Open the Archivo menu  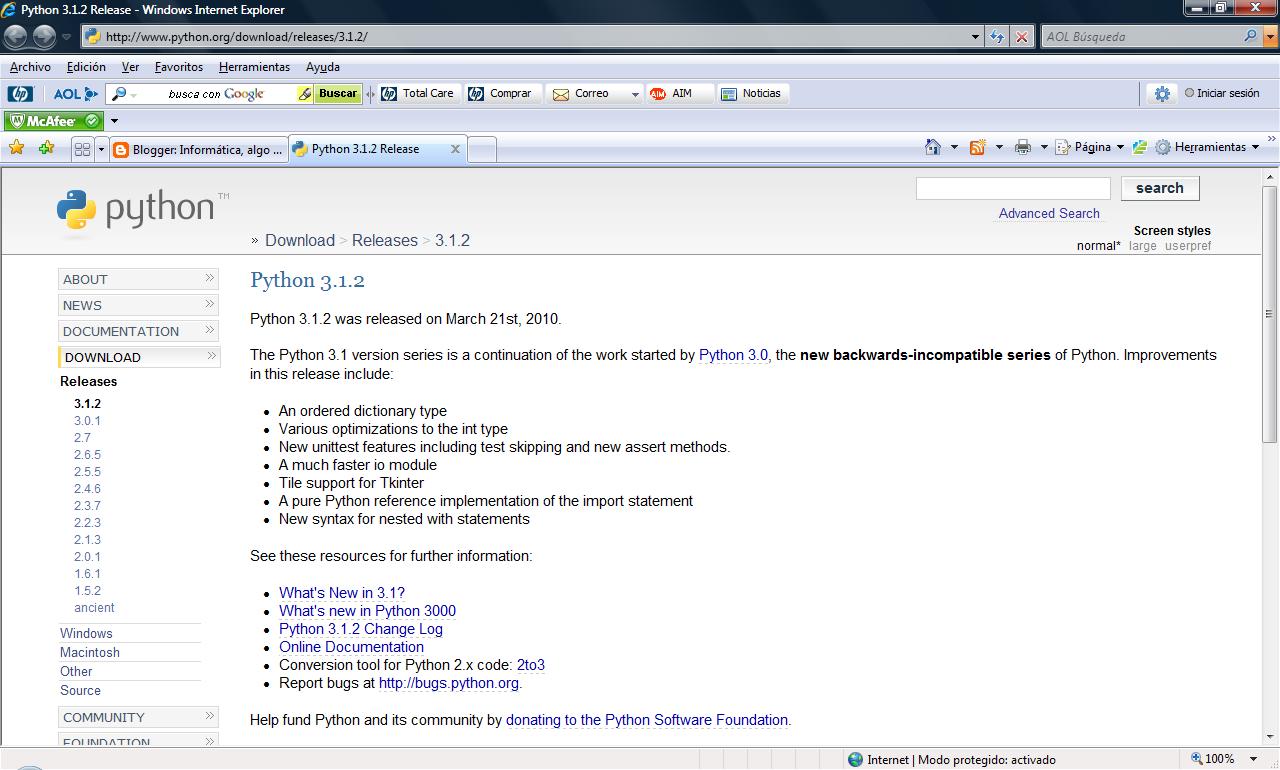click(30, 67)
